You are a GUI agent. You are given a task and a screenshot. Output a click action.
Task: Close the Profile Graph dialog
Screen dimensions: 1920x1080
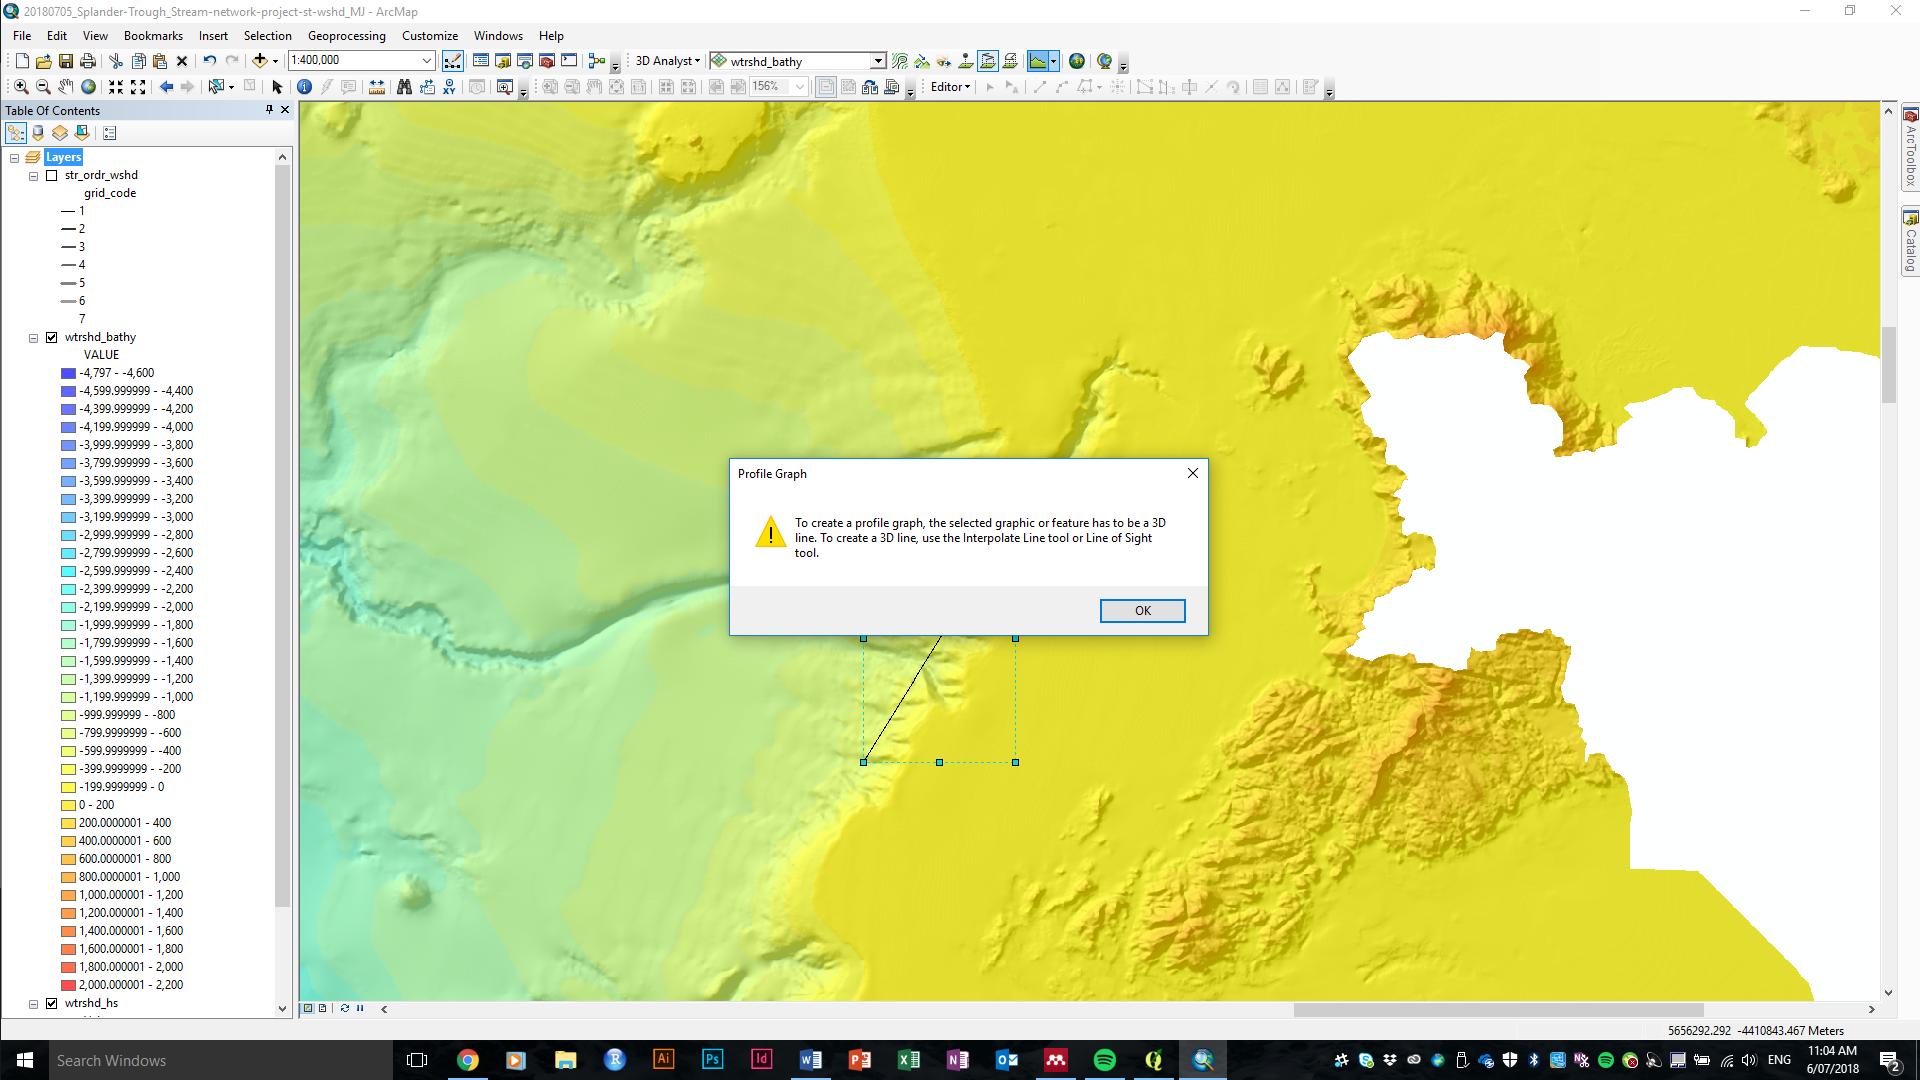click(1192, 473)
